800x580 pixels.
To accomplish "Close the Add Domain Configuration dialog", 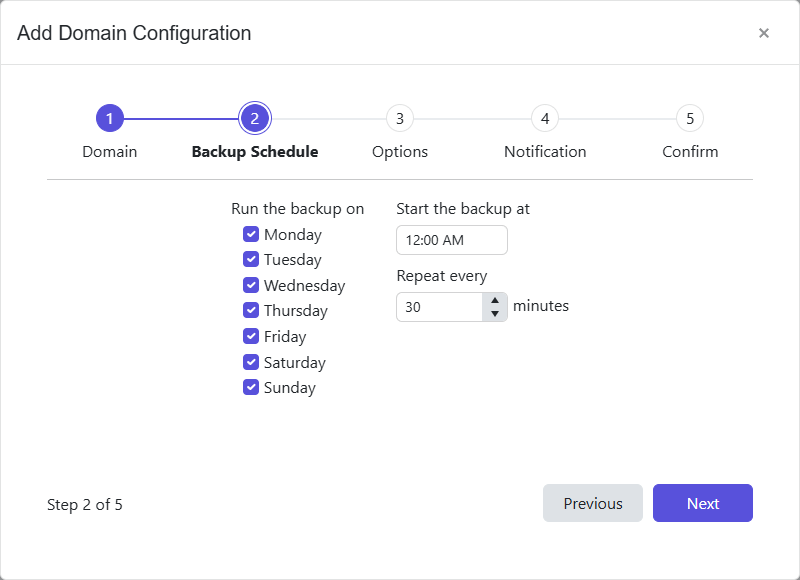I will coord(764,33).
